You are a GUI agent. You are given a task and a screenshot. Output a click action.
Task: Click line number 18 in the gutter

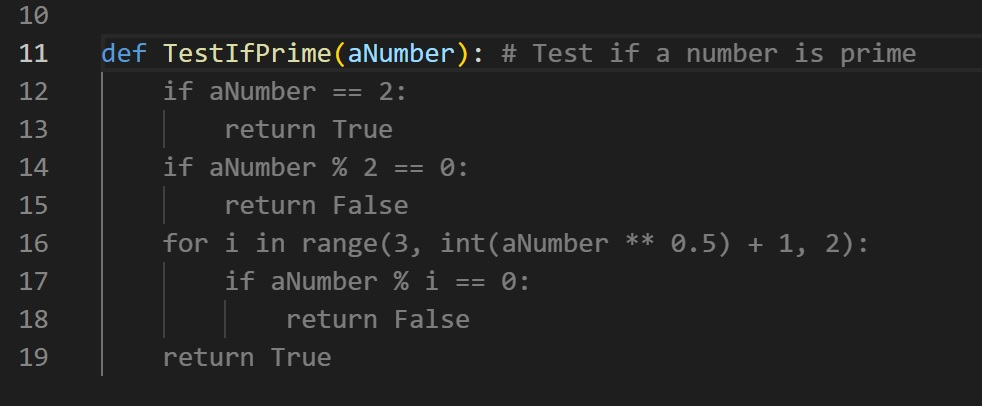[x=33, y=319]
